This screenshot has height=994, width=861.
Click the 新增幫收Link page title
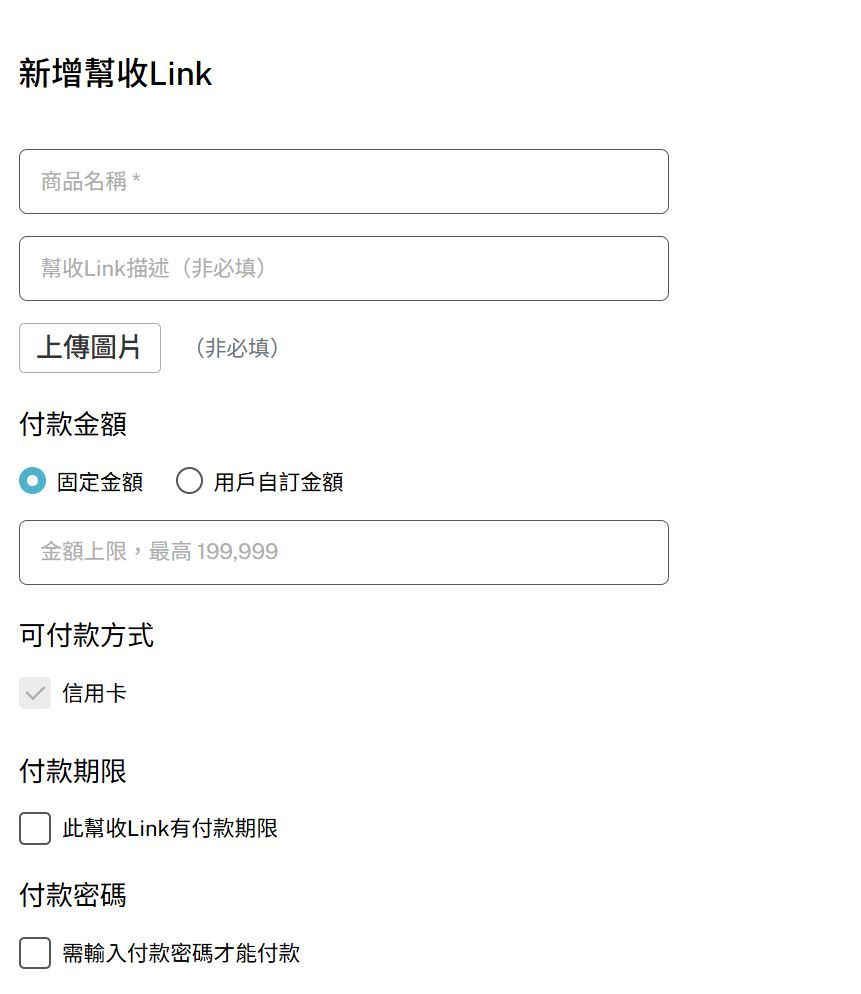[115, 72]
